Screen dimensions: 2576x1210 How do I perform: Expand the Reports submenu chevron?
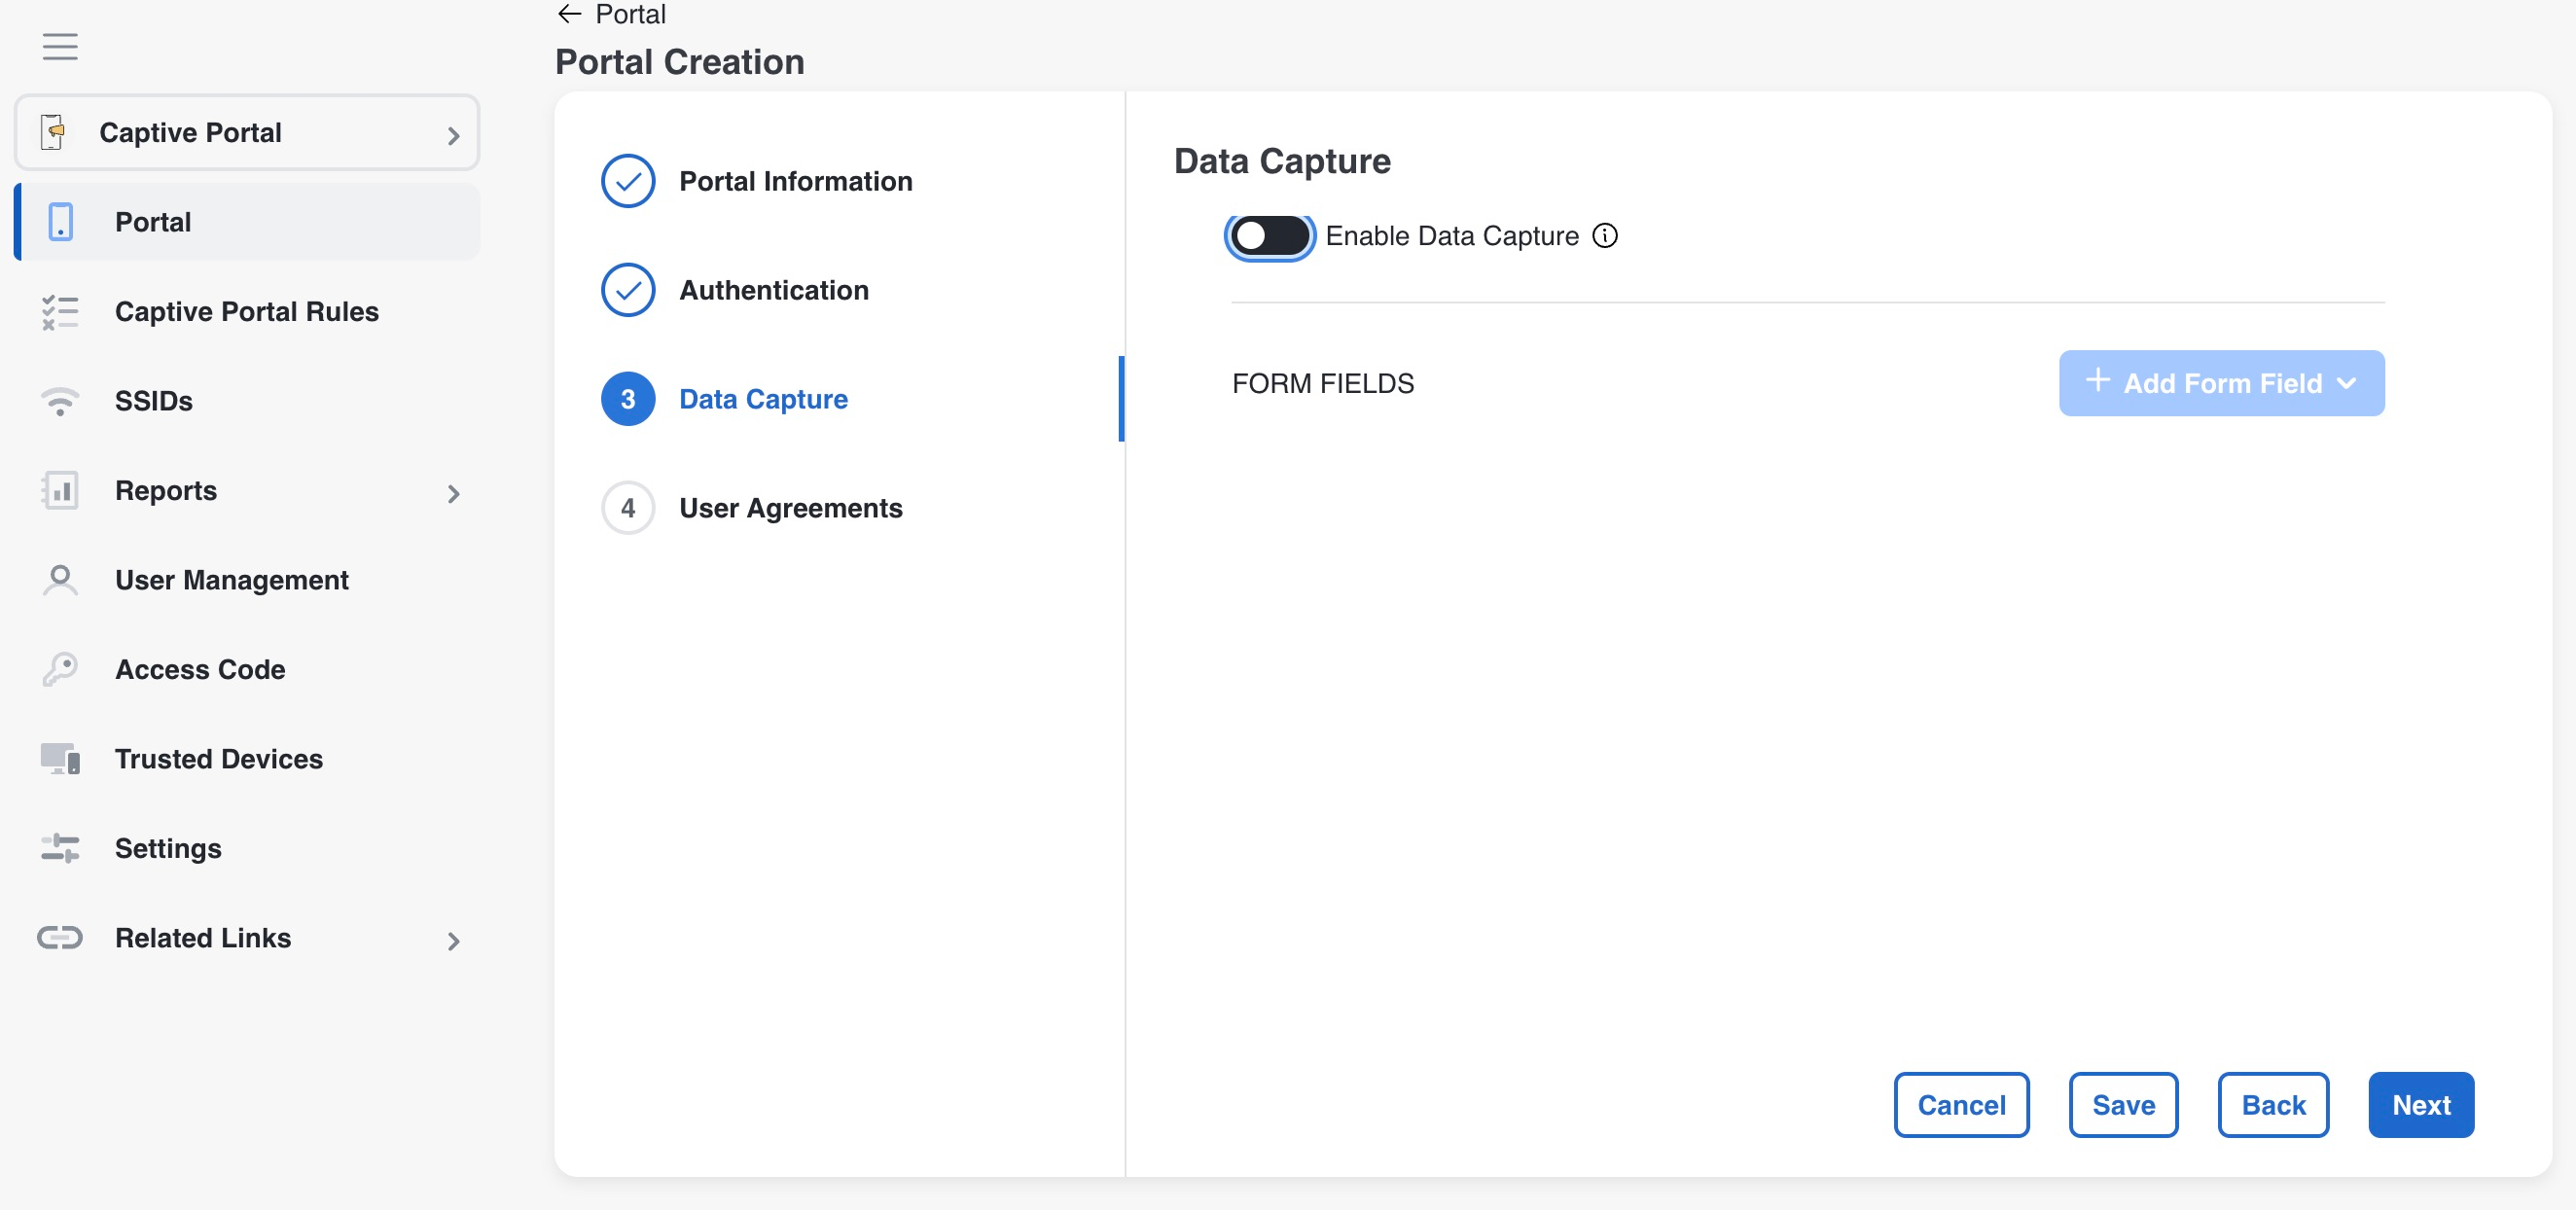click(454, 493)
